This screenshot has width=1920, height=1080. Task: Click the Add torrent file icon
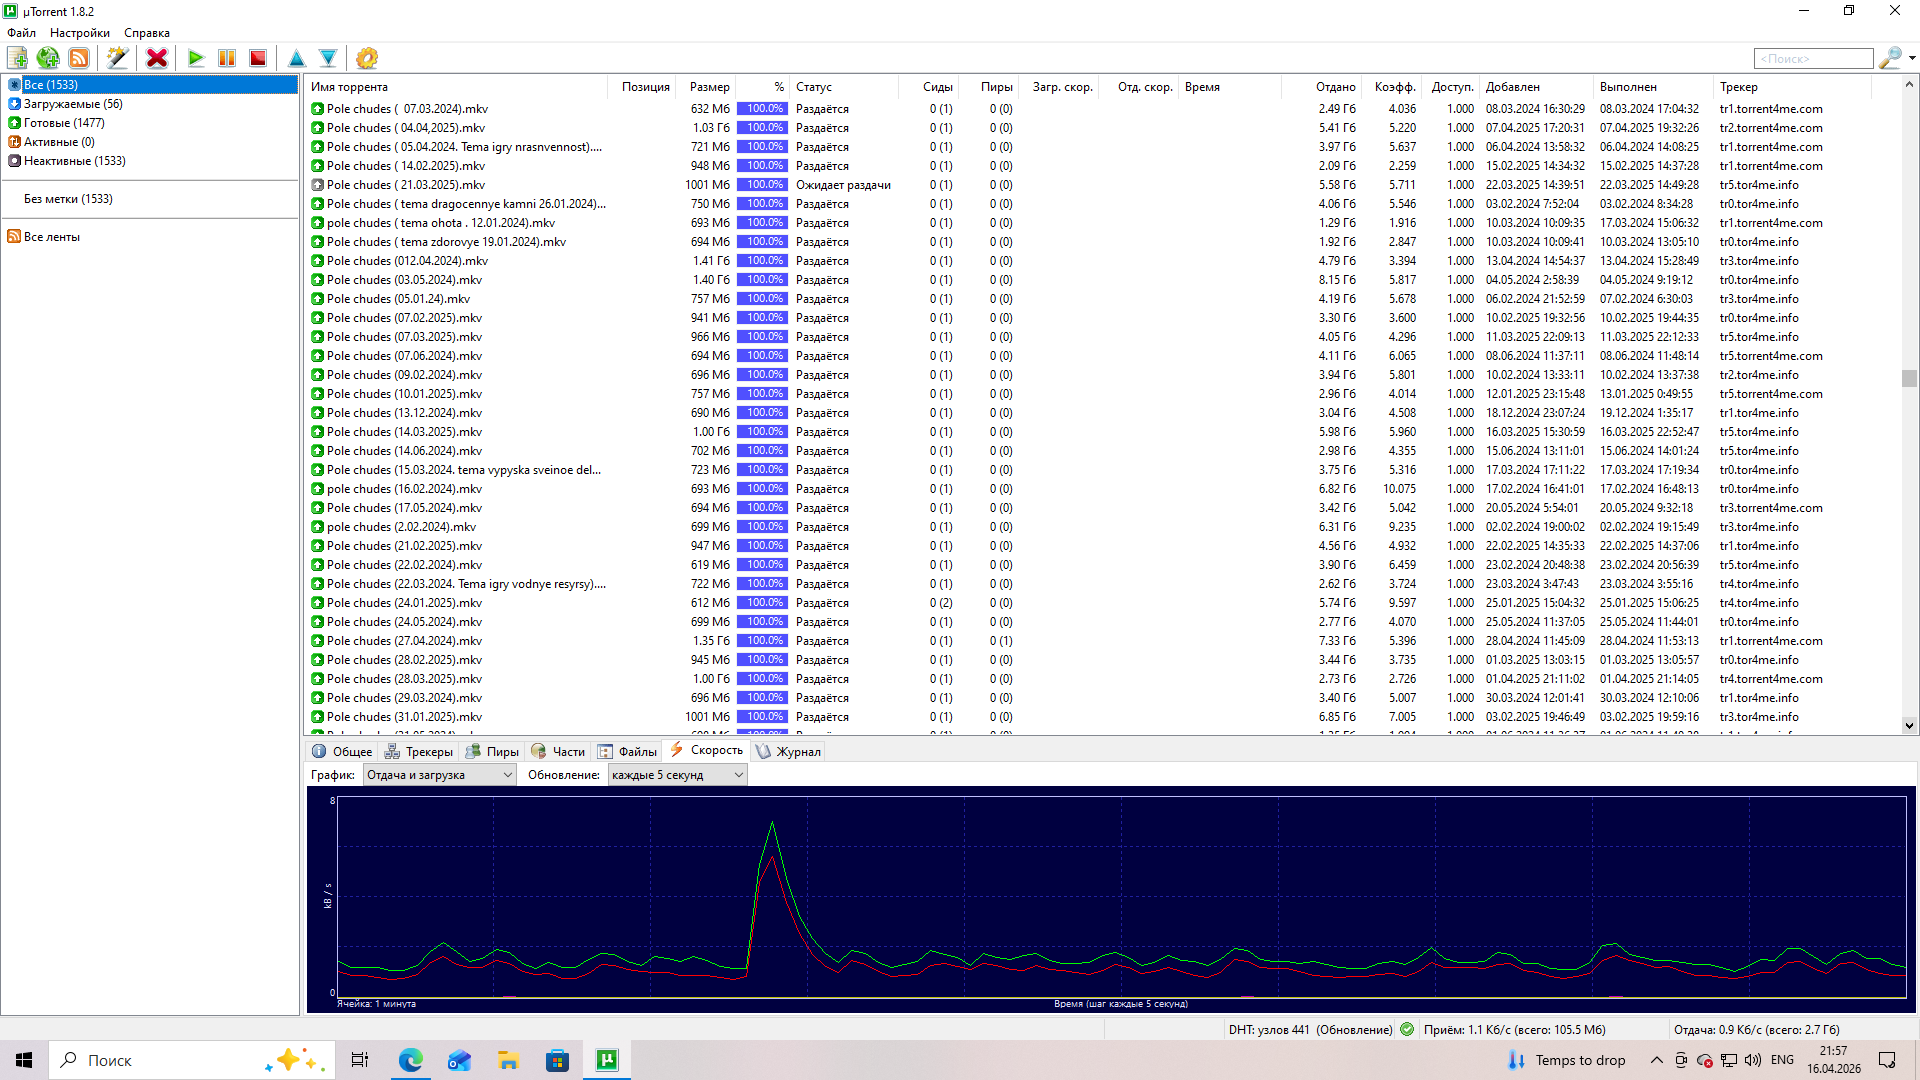click(x=17, y=58)
